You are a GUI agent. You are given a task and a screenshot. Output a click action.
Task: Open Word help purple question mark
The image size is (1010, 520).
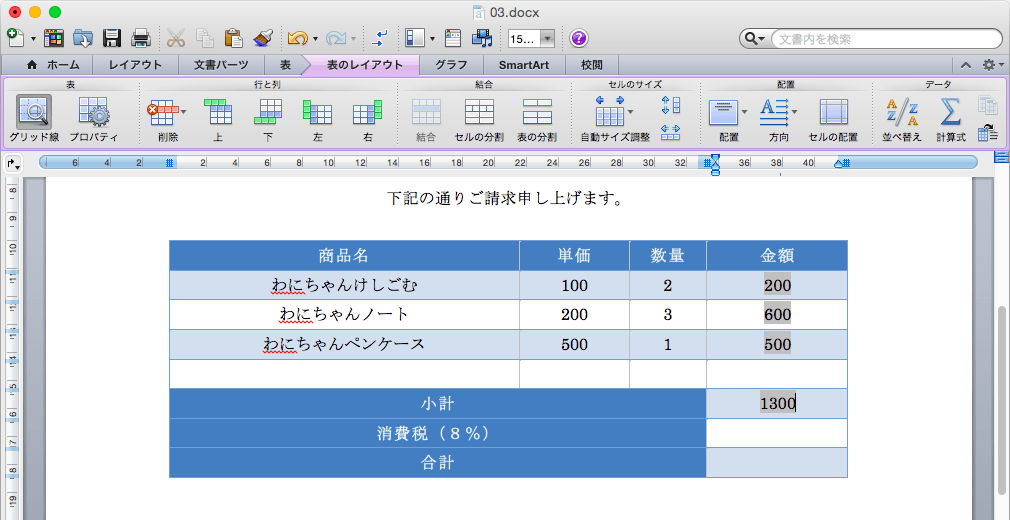point(578,38)
